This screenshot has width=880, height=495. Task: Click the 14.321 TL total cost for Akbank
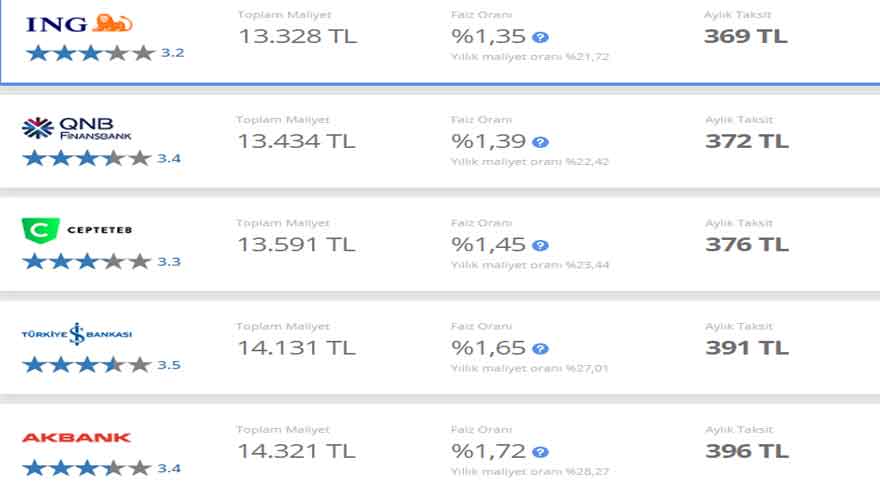tap(296, 451)
